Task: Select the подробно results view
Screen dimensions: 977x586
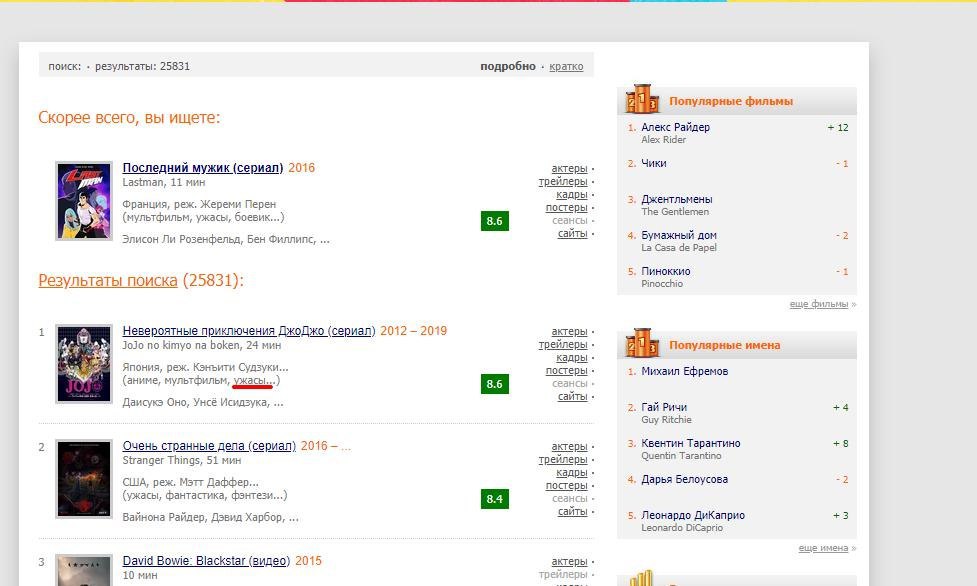Action: [508, 66]
